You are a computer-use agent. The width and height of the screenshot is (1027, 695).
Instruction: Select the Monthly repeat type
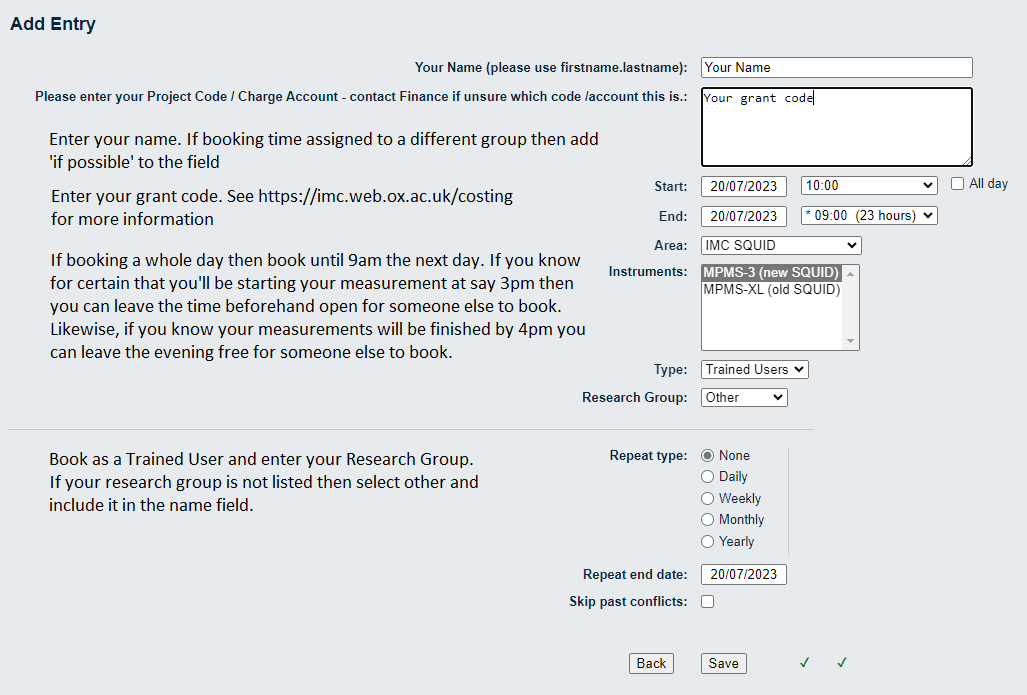[x=707, y=519]
